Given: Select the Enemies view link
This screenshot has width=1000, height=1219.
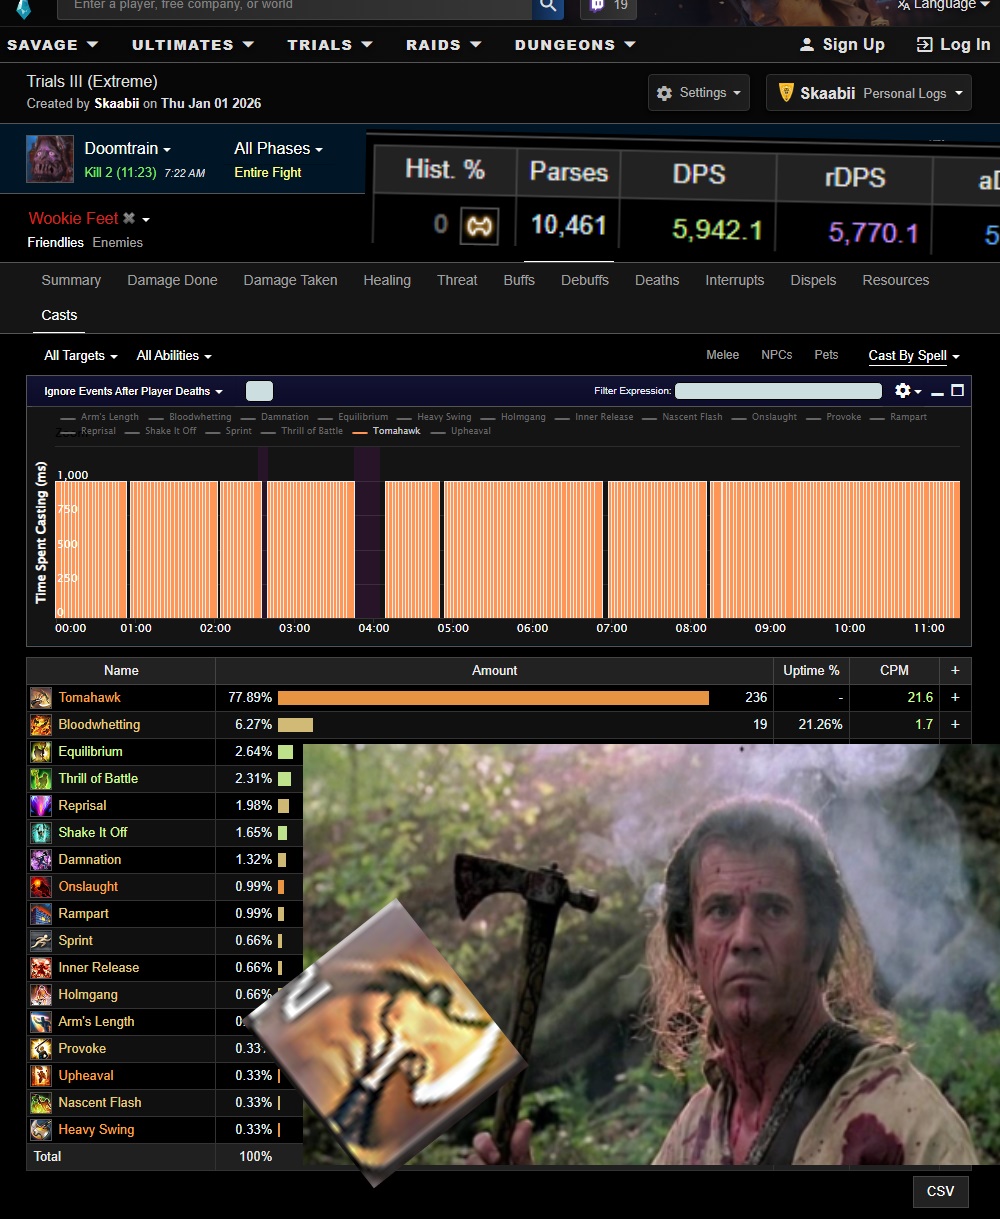Looking at the screenshot, I should tap(118, 243).
